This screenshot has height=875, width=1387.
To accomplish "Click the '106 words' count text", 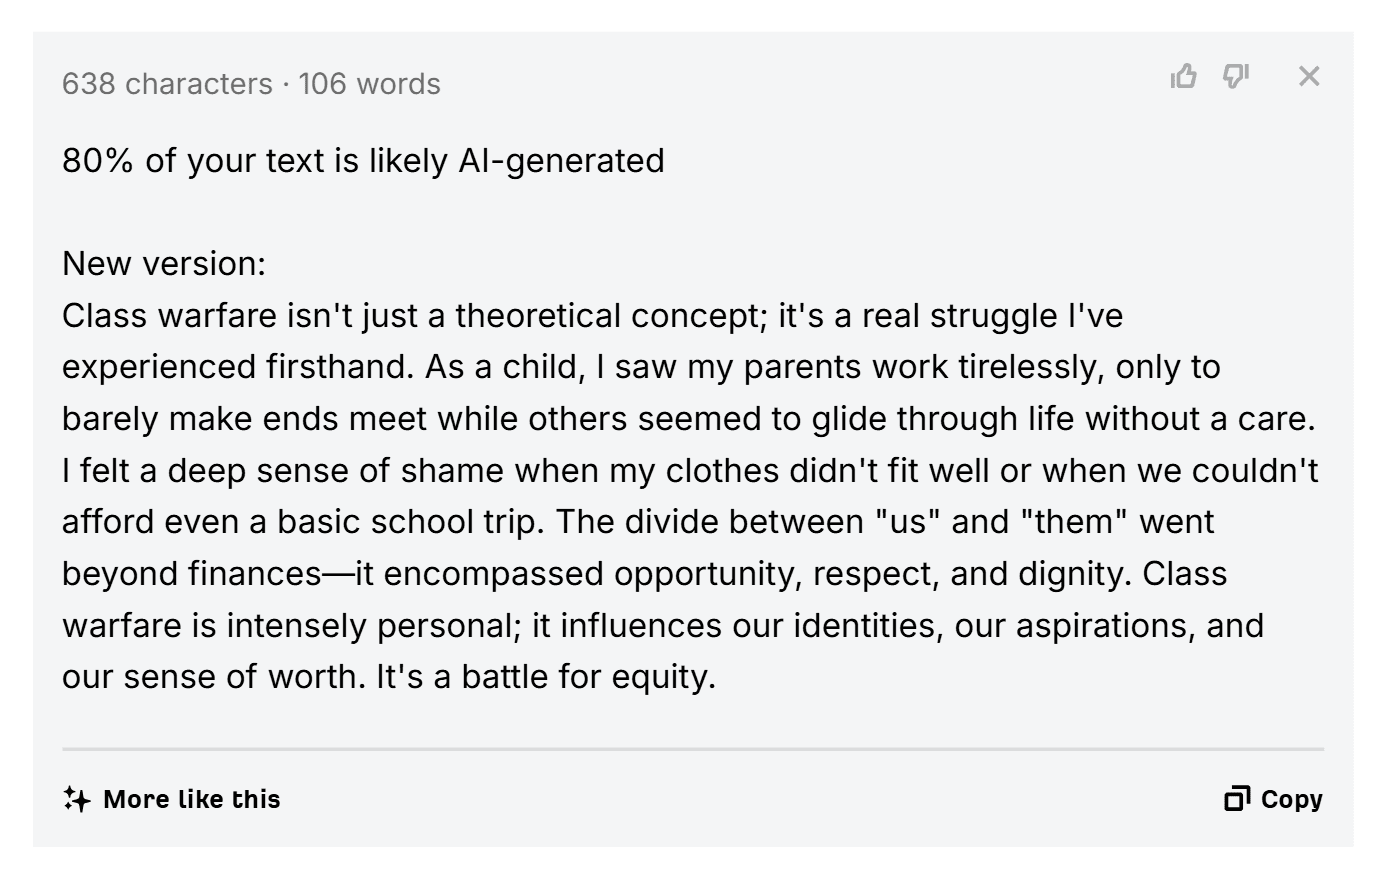I will point(369,84).
